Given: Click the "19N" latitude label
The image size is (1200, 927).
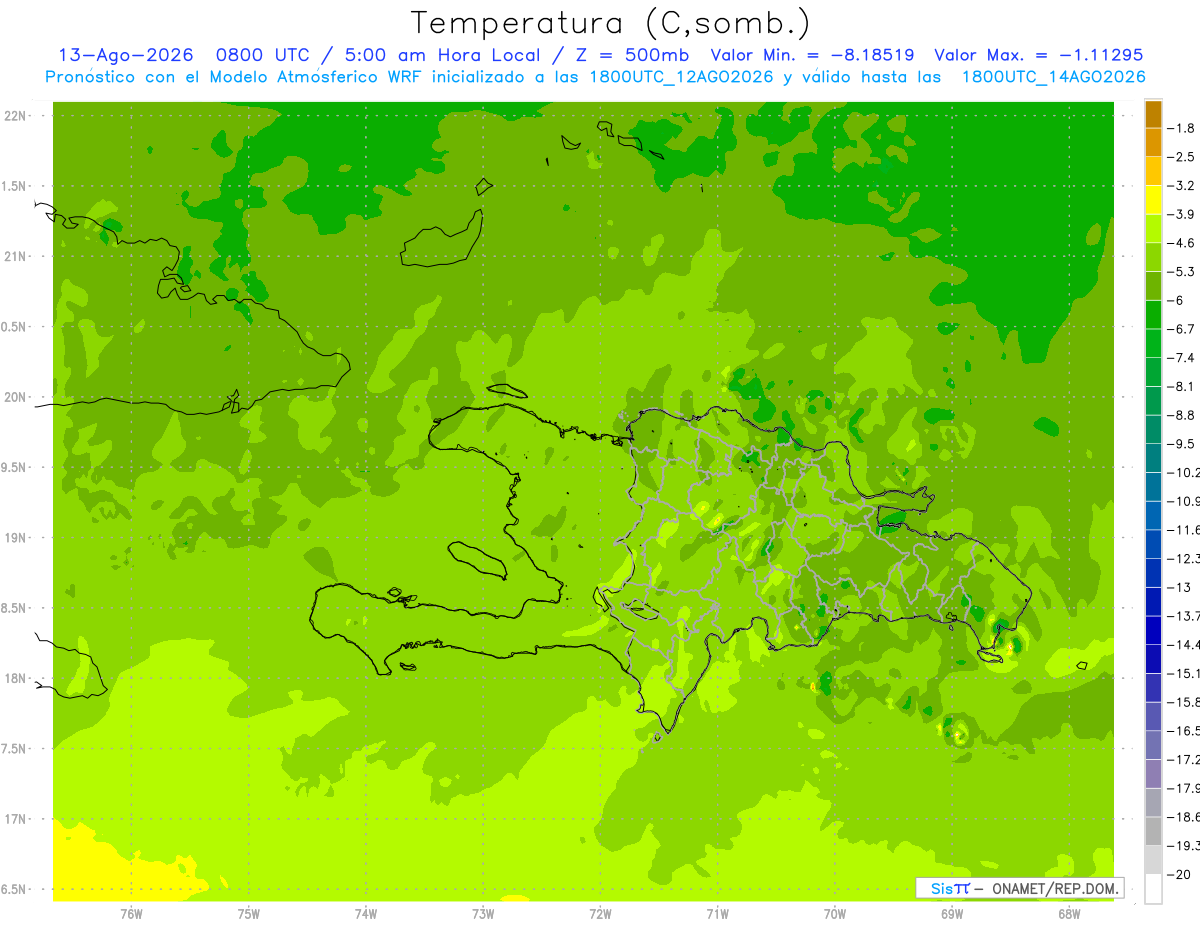Looking at the screenshot, I should [x=16, y=538].
